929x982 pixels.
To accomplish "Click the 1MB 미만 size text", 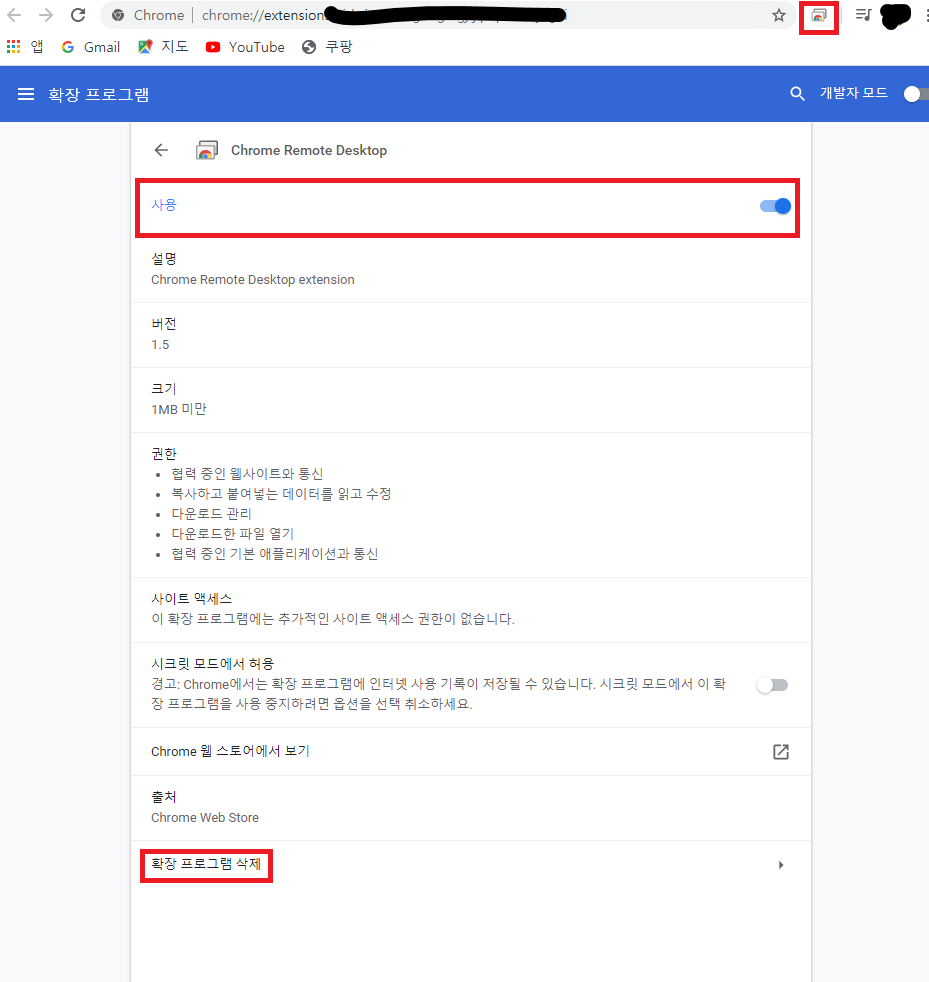I will (179, 410).
